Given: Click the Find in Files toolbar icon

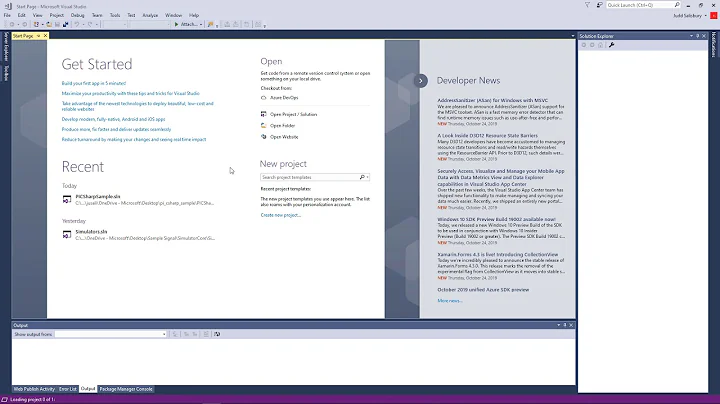Looking at the screenshot, I should 210,24.
